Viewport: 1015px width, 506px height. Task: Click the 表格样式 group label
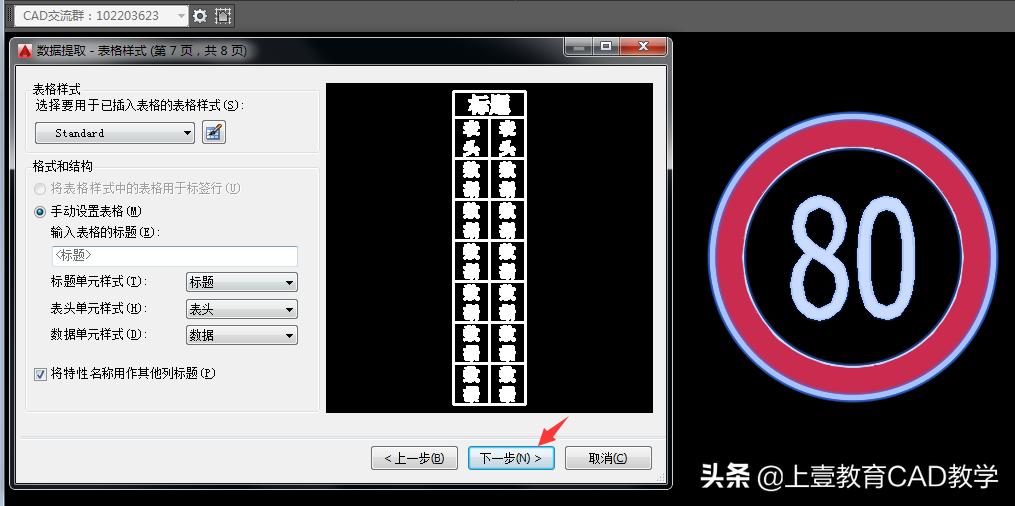click(57, 90)
